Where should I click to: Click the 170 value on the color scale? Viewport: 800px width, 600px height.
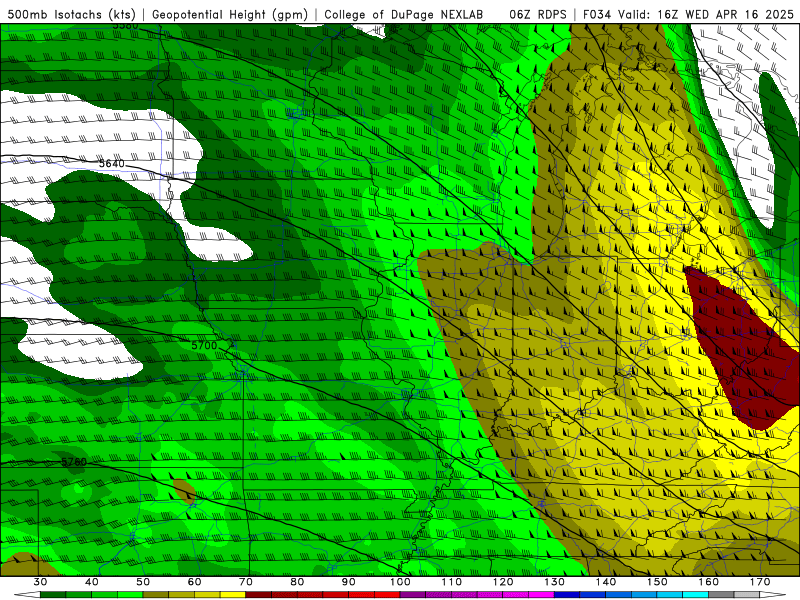pos(760,582)
